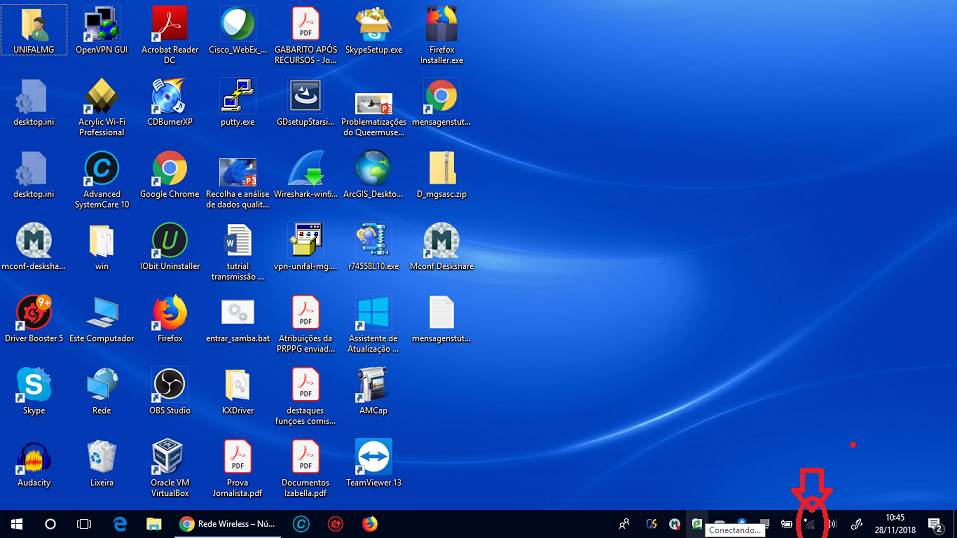The height and width of the screenshot is (538, 957).
Task: Select the IObit Uninstaller shortcut
Action: pyautogui.click(x=170, y=246)
